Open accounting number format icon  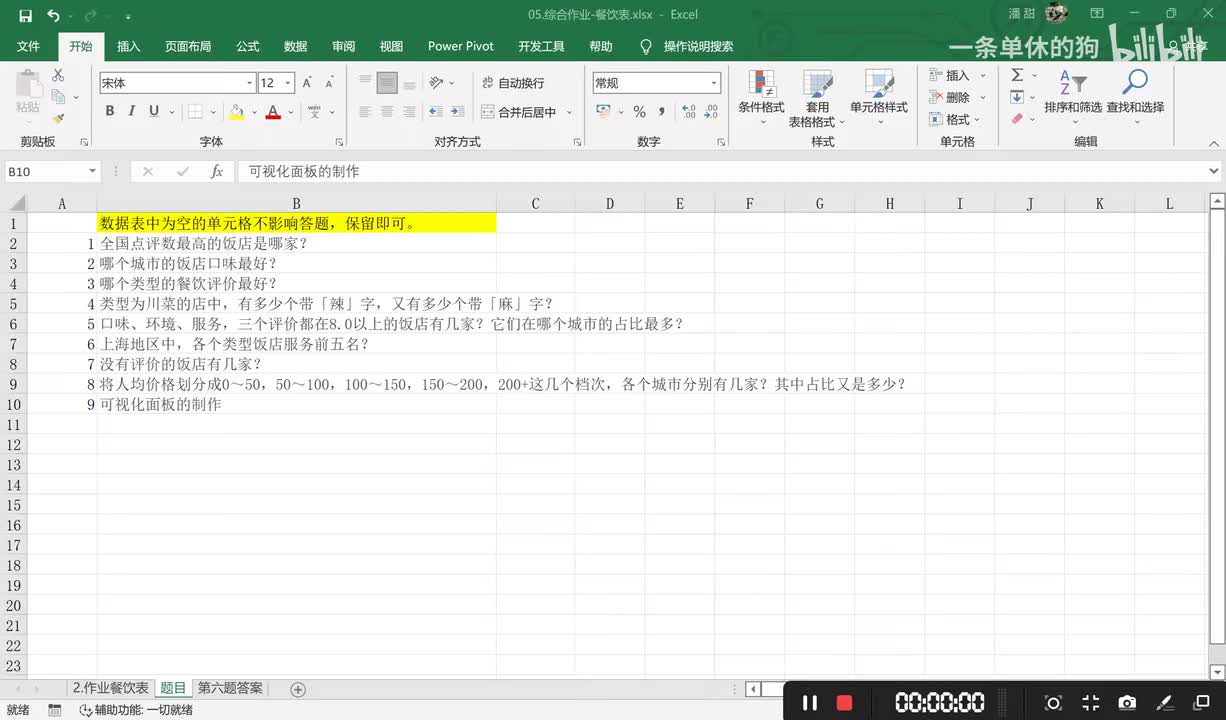604,112
